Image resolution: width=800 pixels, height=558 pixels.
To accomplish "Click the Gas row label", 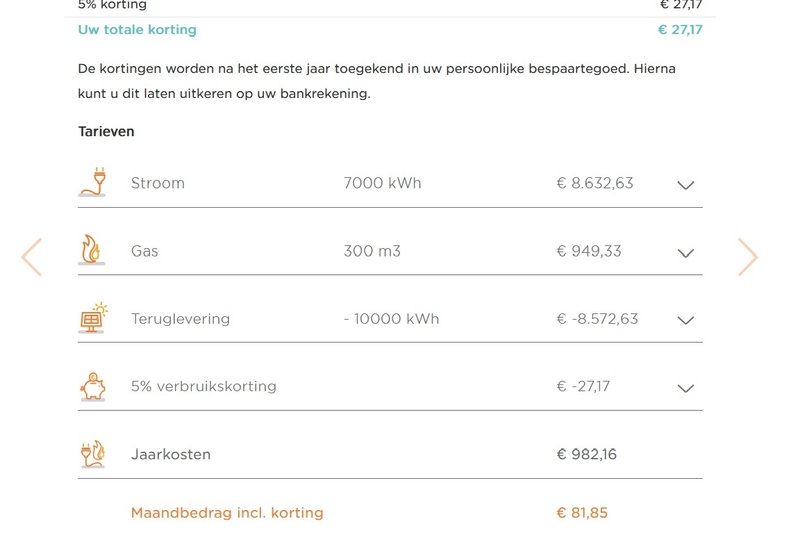I will coord(145,251).
